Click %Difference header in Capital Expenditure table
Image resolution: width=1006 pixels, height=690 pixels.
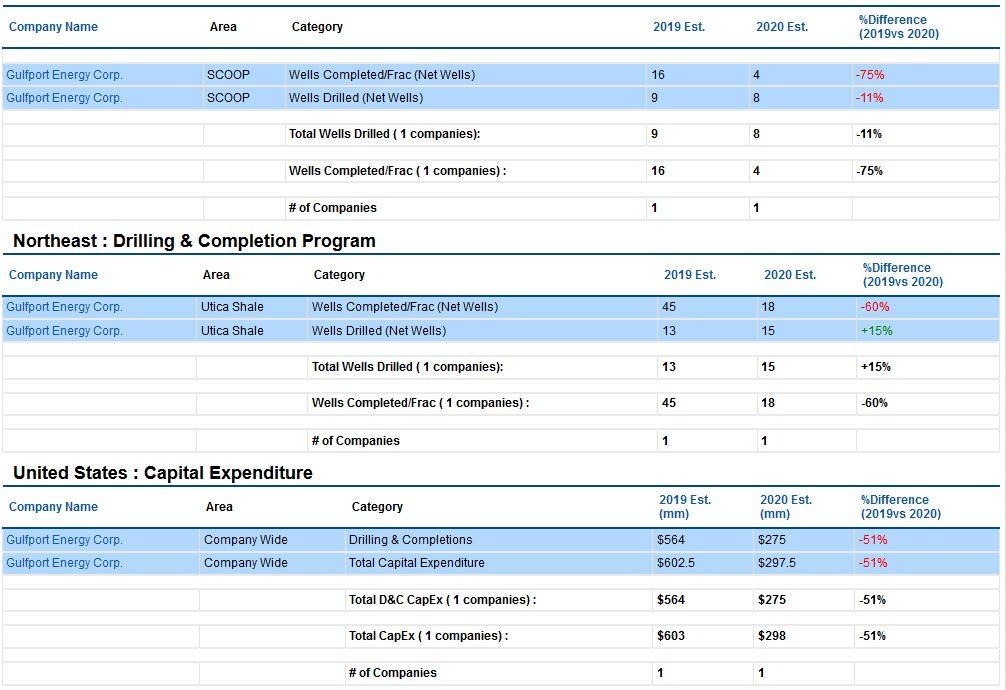pos(901,507)
